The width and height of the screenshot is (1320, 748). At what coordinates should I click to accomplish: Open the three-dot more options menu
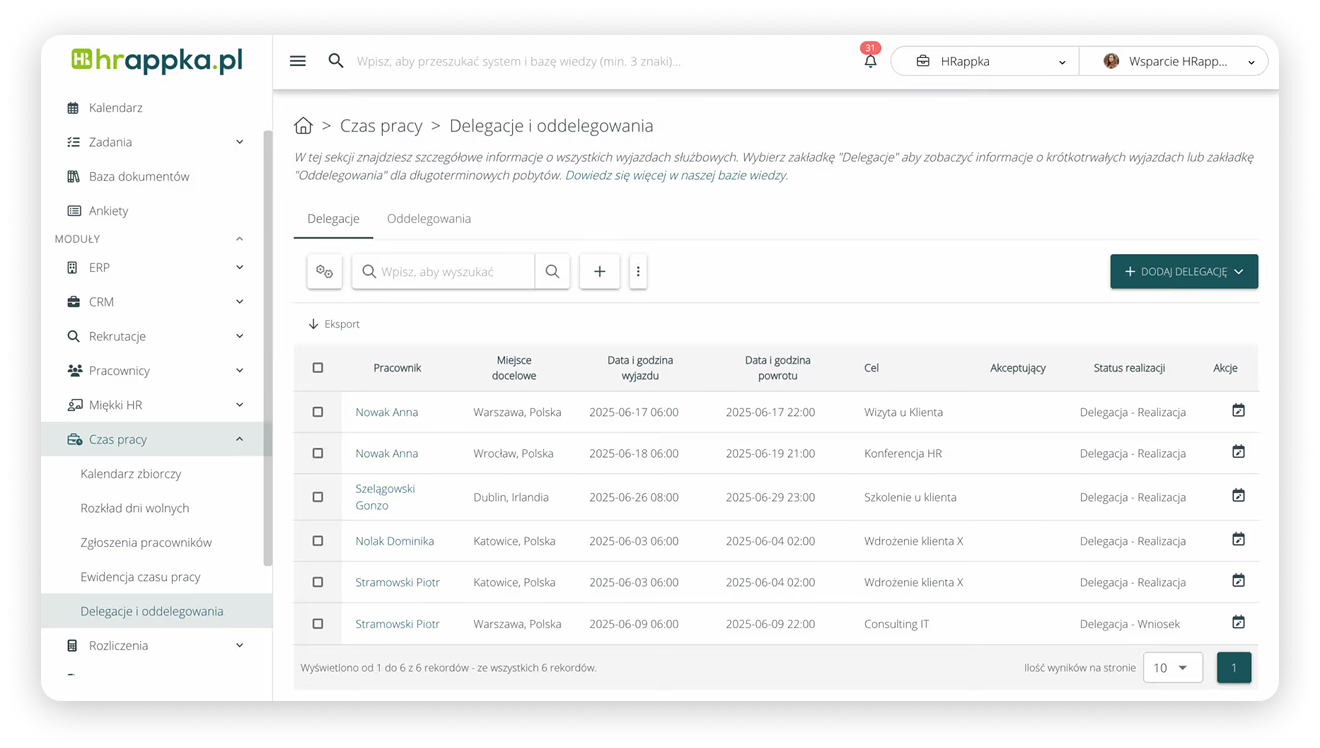[x=638, y=271]
